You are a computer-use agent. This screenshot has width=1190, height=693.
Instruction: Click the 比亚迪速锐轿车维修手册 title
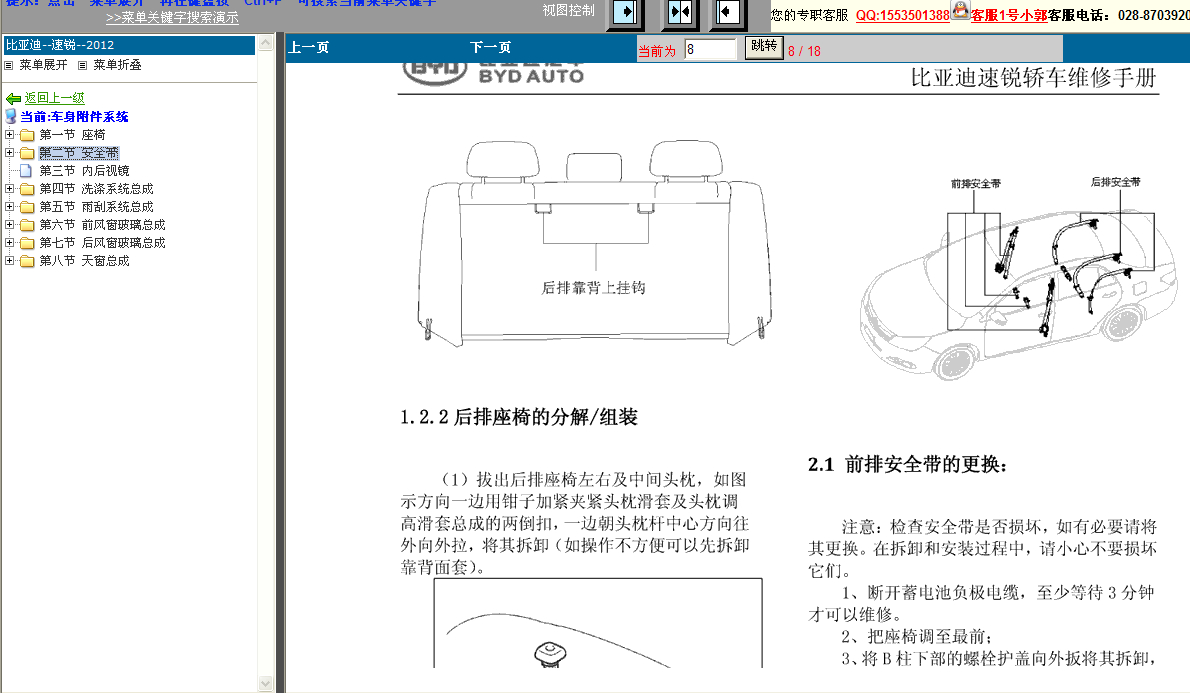pos(1033,77)
